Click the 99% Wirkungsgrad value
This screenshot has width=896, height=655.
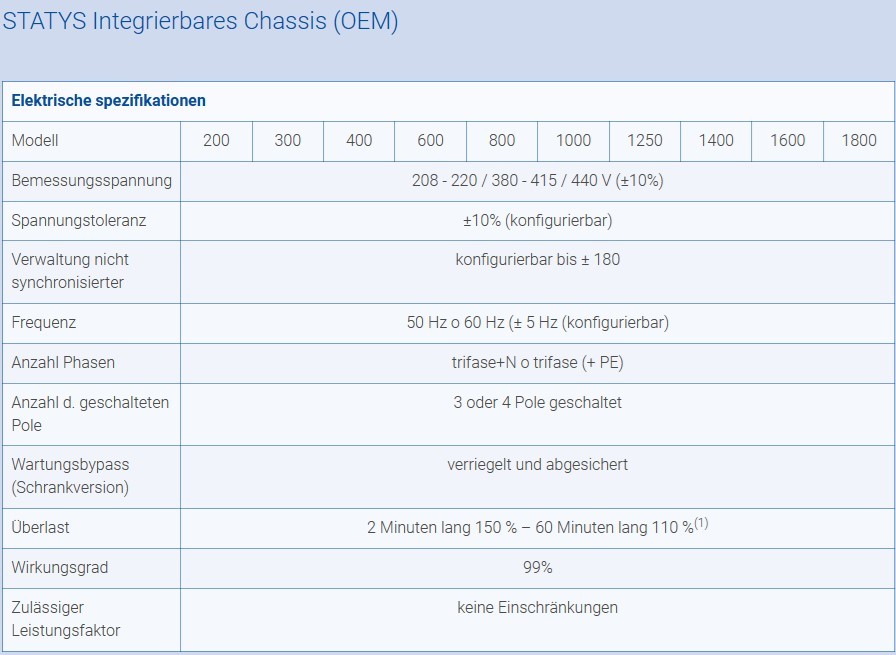point(537,568)
